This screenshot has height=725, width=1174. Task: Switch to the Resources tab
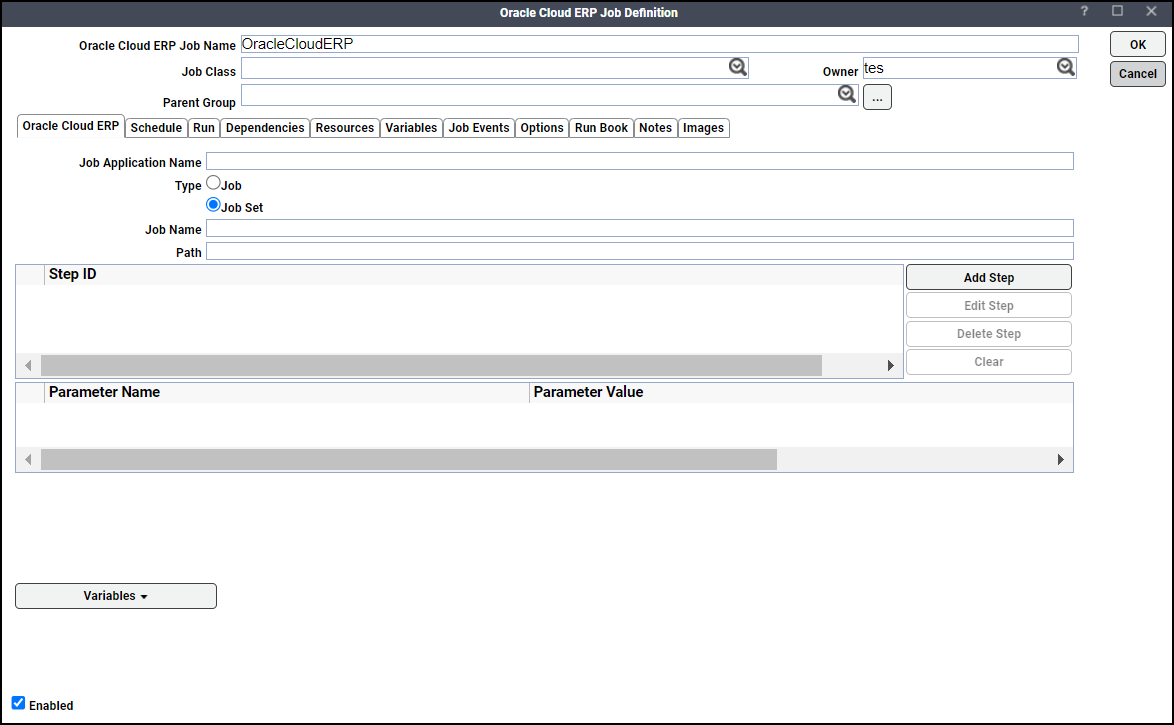pos(344,128)
